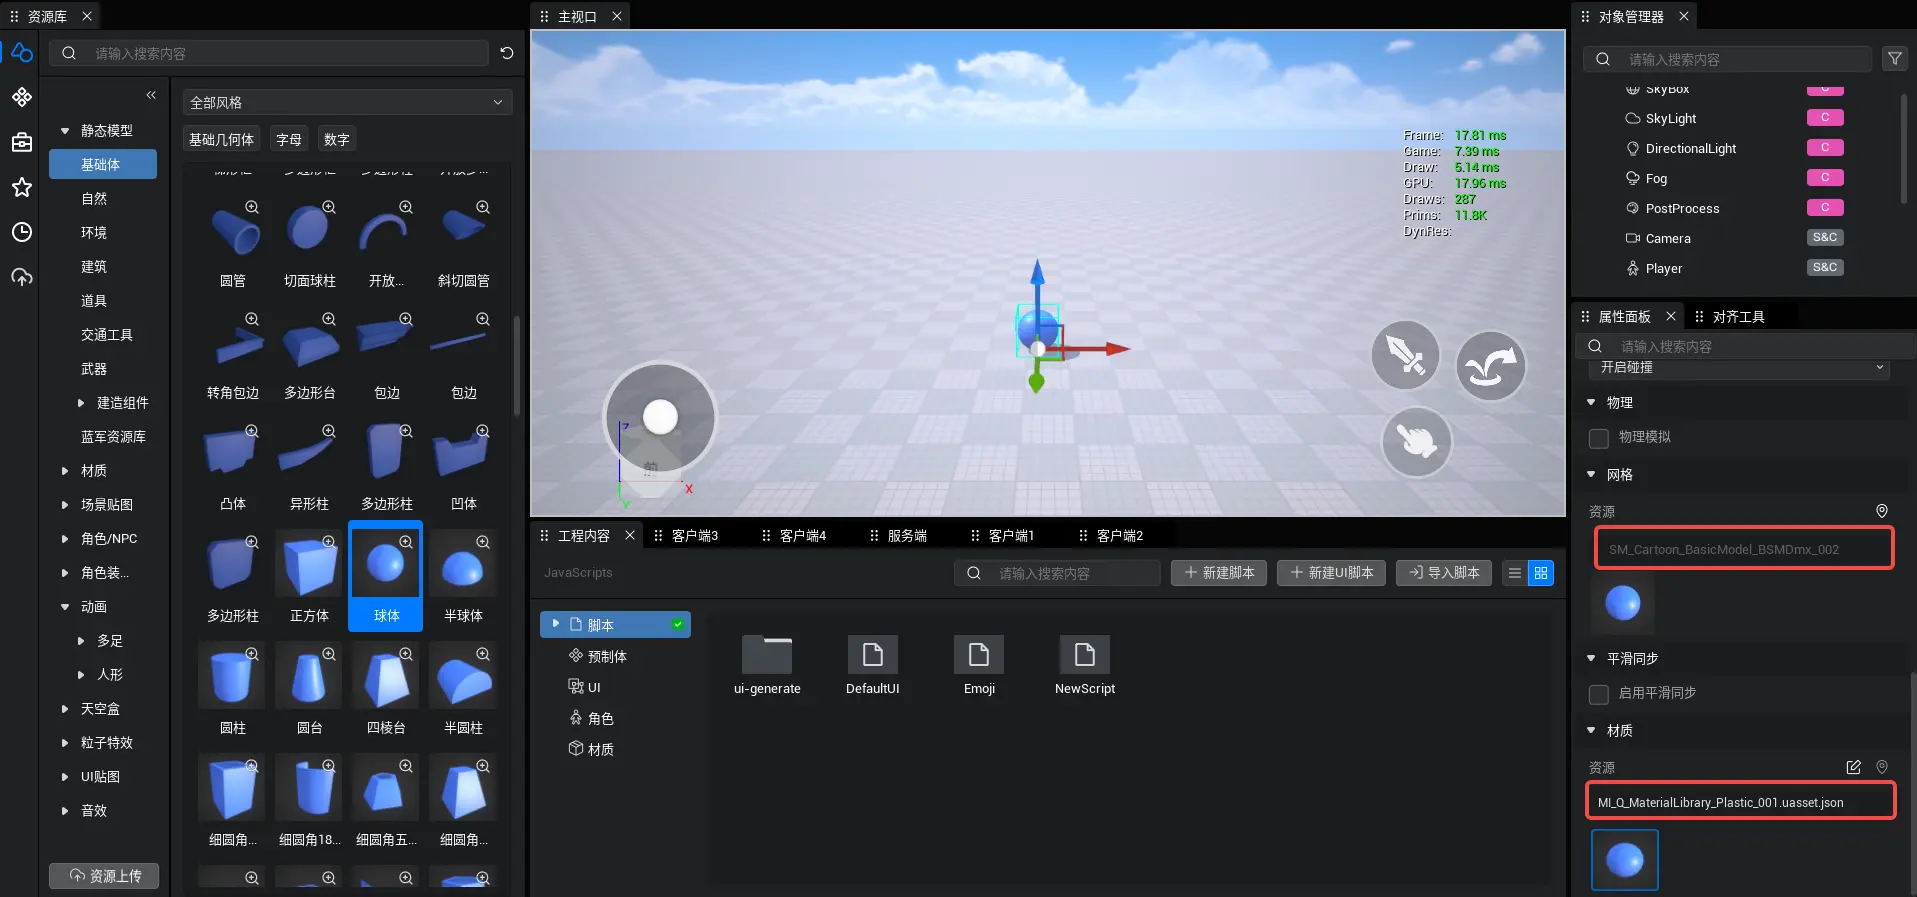The image size is (1917, 897).
Task: Toggle the S&C tag for Camera
Action: (x=1825, y=238)
